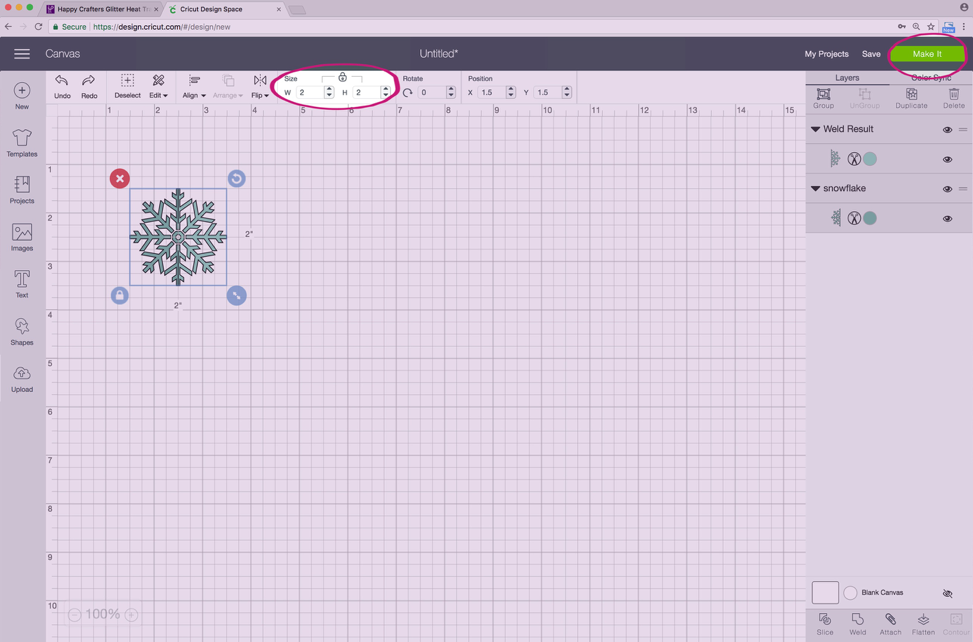
Task: Select the snowflake image on canvas
Action: (x=178, y=237)
